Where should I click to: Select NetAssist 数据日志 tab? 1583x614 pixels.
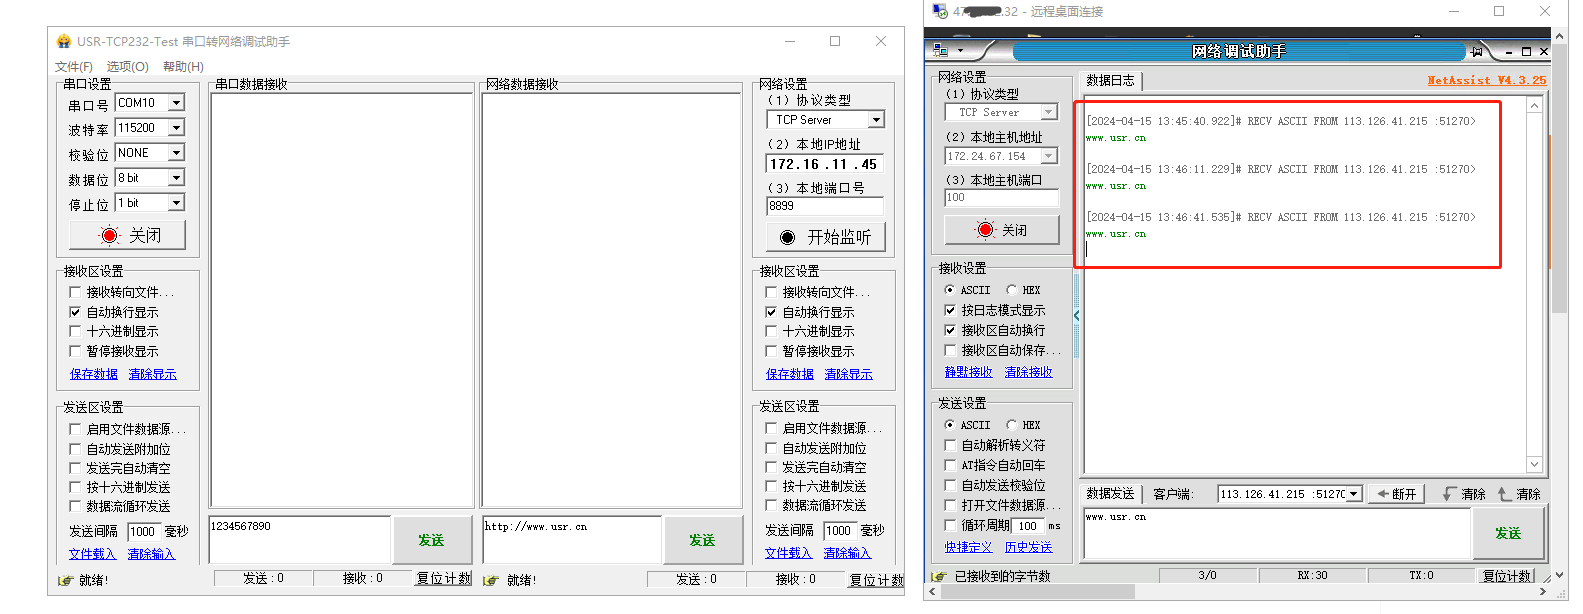tap(1111, 81)
